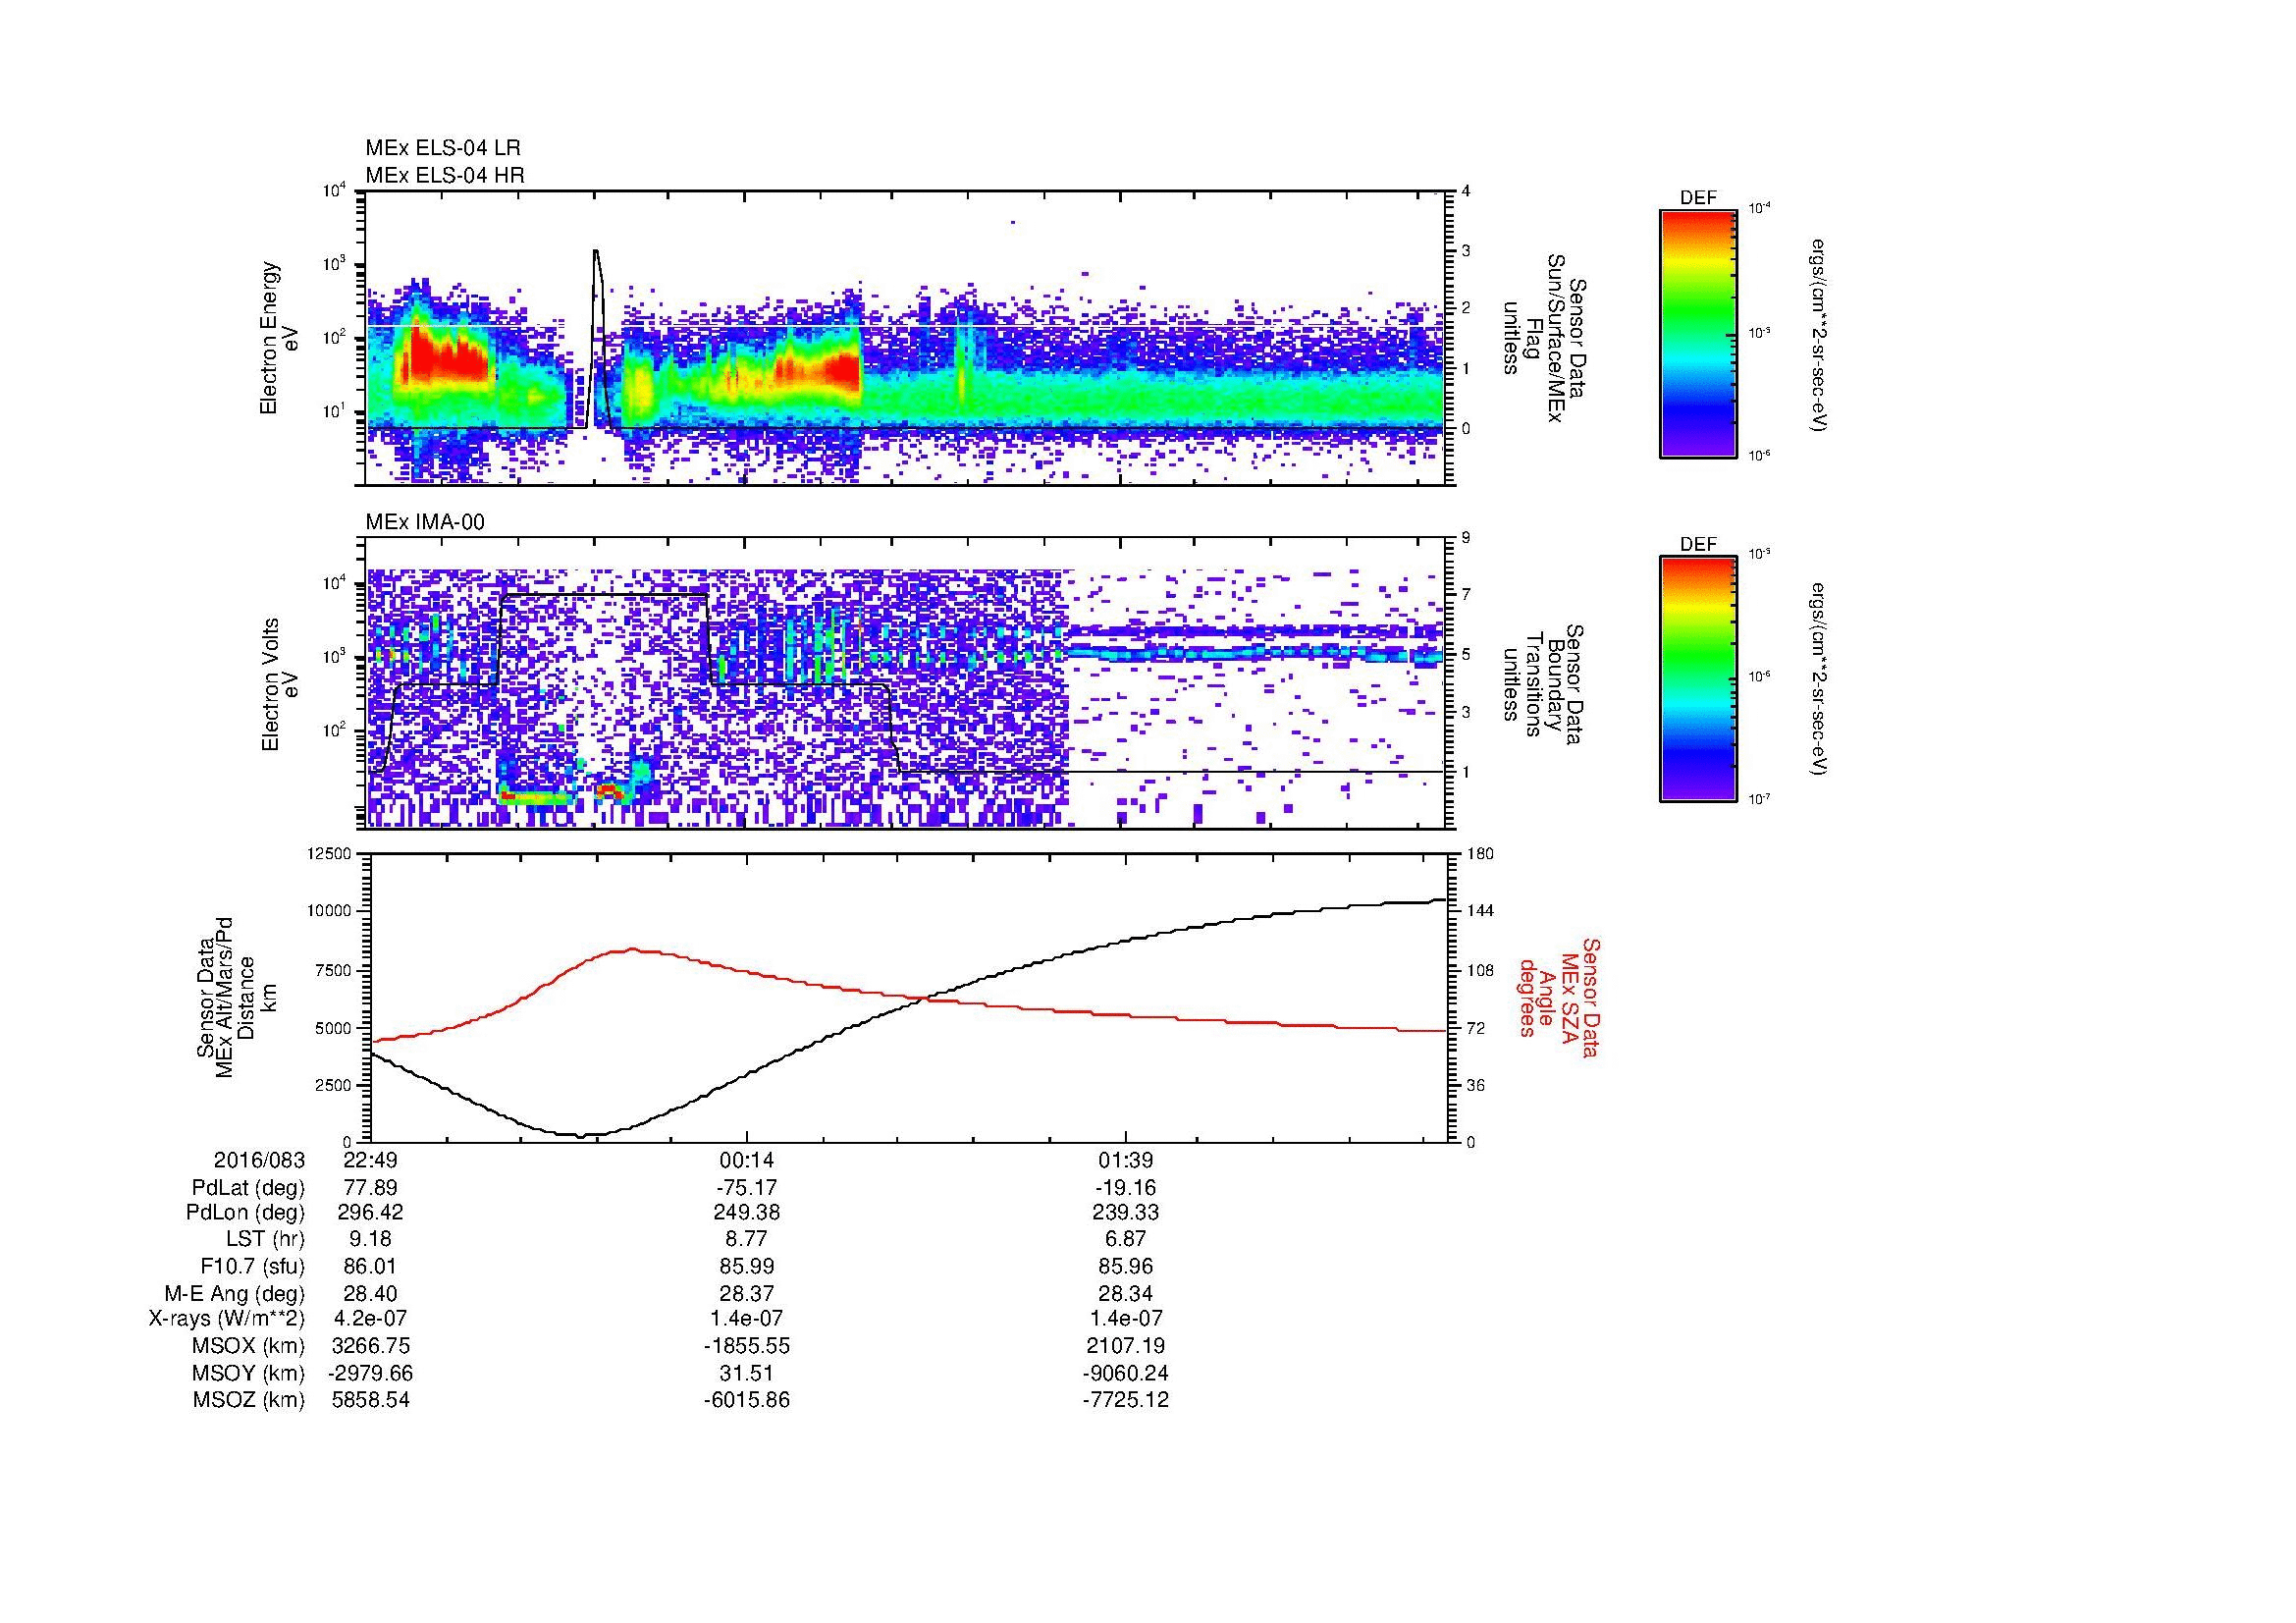Click the 'F10.7 (sfu)' row label

point(252,1266)
